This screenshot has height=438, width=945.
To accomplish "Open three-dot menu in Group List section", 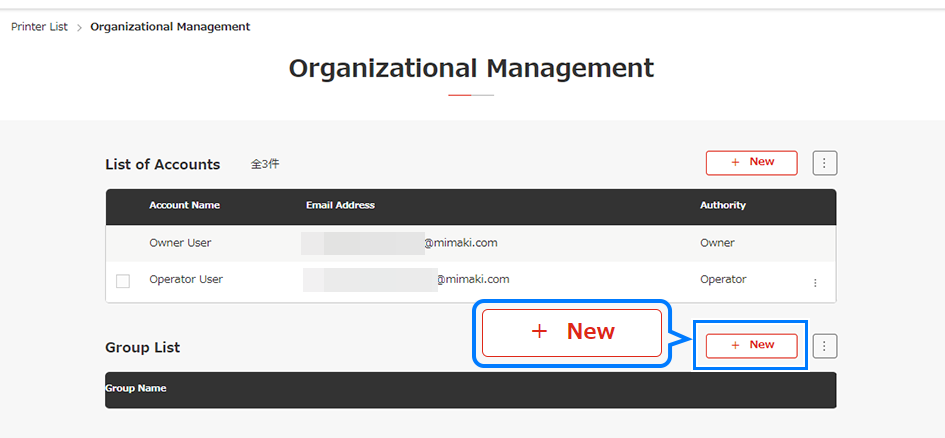I will (824, 346).
